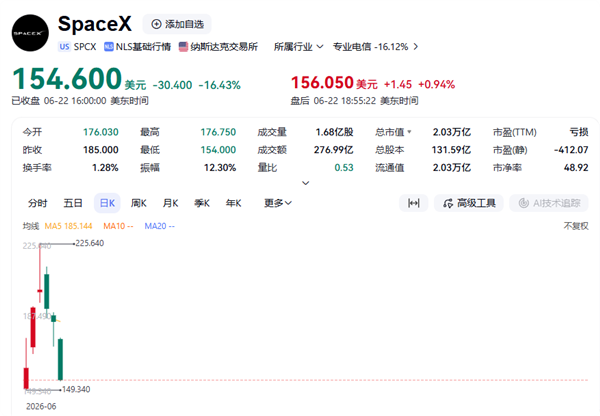Click the 已收盘 06-22 16:00:00 status
Image resolution: width=600 pixels, height=416 pixels.
point(80,101)
